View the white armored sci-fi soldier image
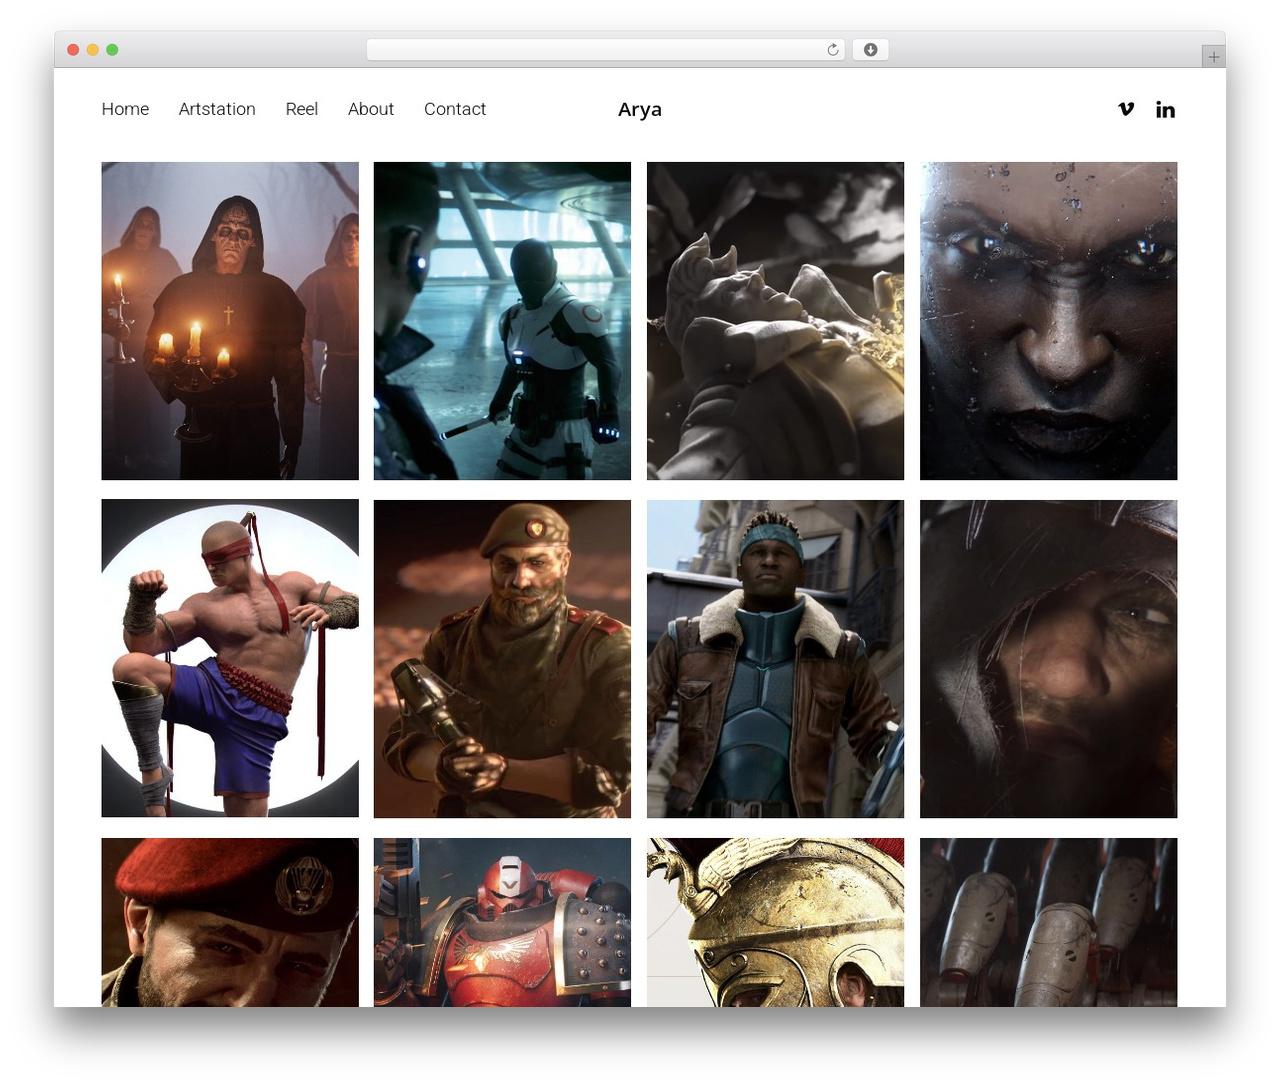1280x1084 pixels. click(502, 321)
